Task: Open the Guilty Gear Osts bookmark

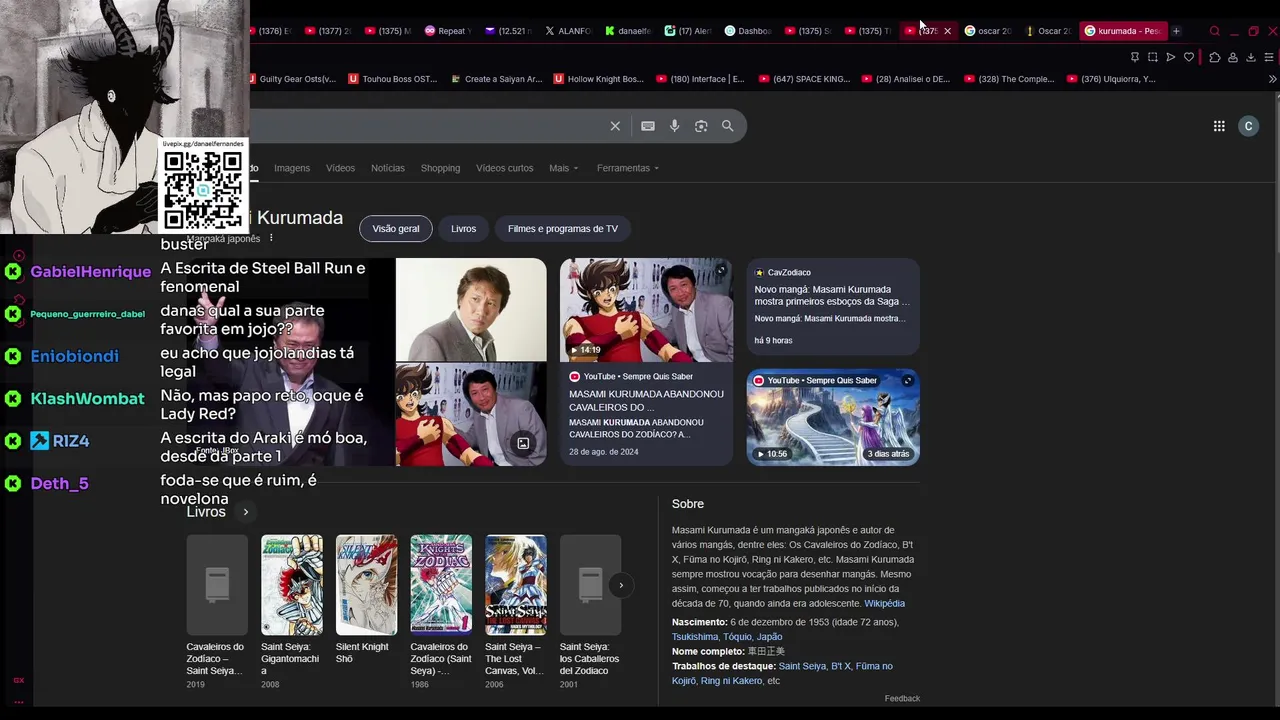Action: [x=291, y=79]
